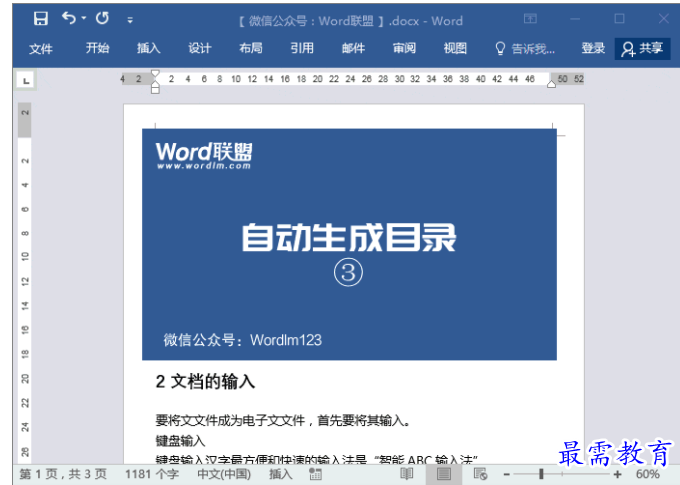The width and height of the screenshot is (680, 485).
Task: Click the vertical ruler on the left
Action: [25, 281]
